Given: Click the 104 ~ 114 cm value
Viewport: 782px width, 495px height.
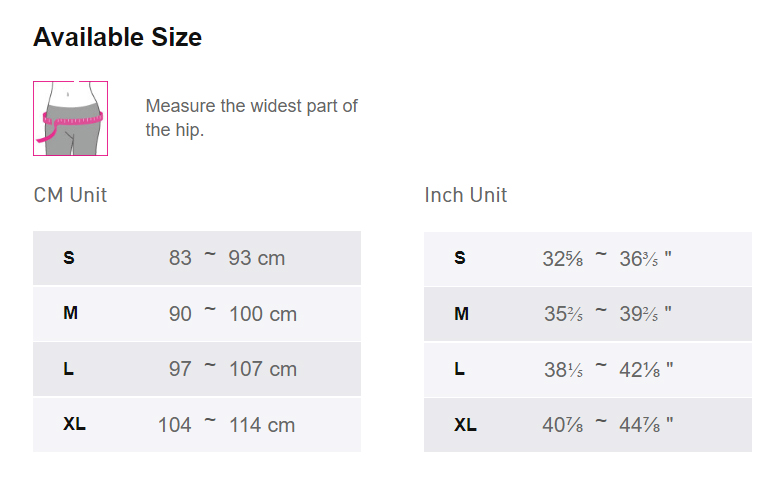Looking at the screenshot, I should pos(226,424).
